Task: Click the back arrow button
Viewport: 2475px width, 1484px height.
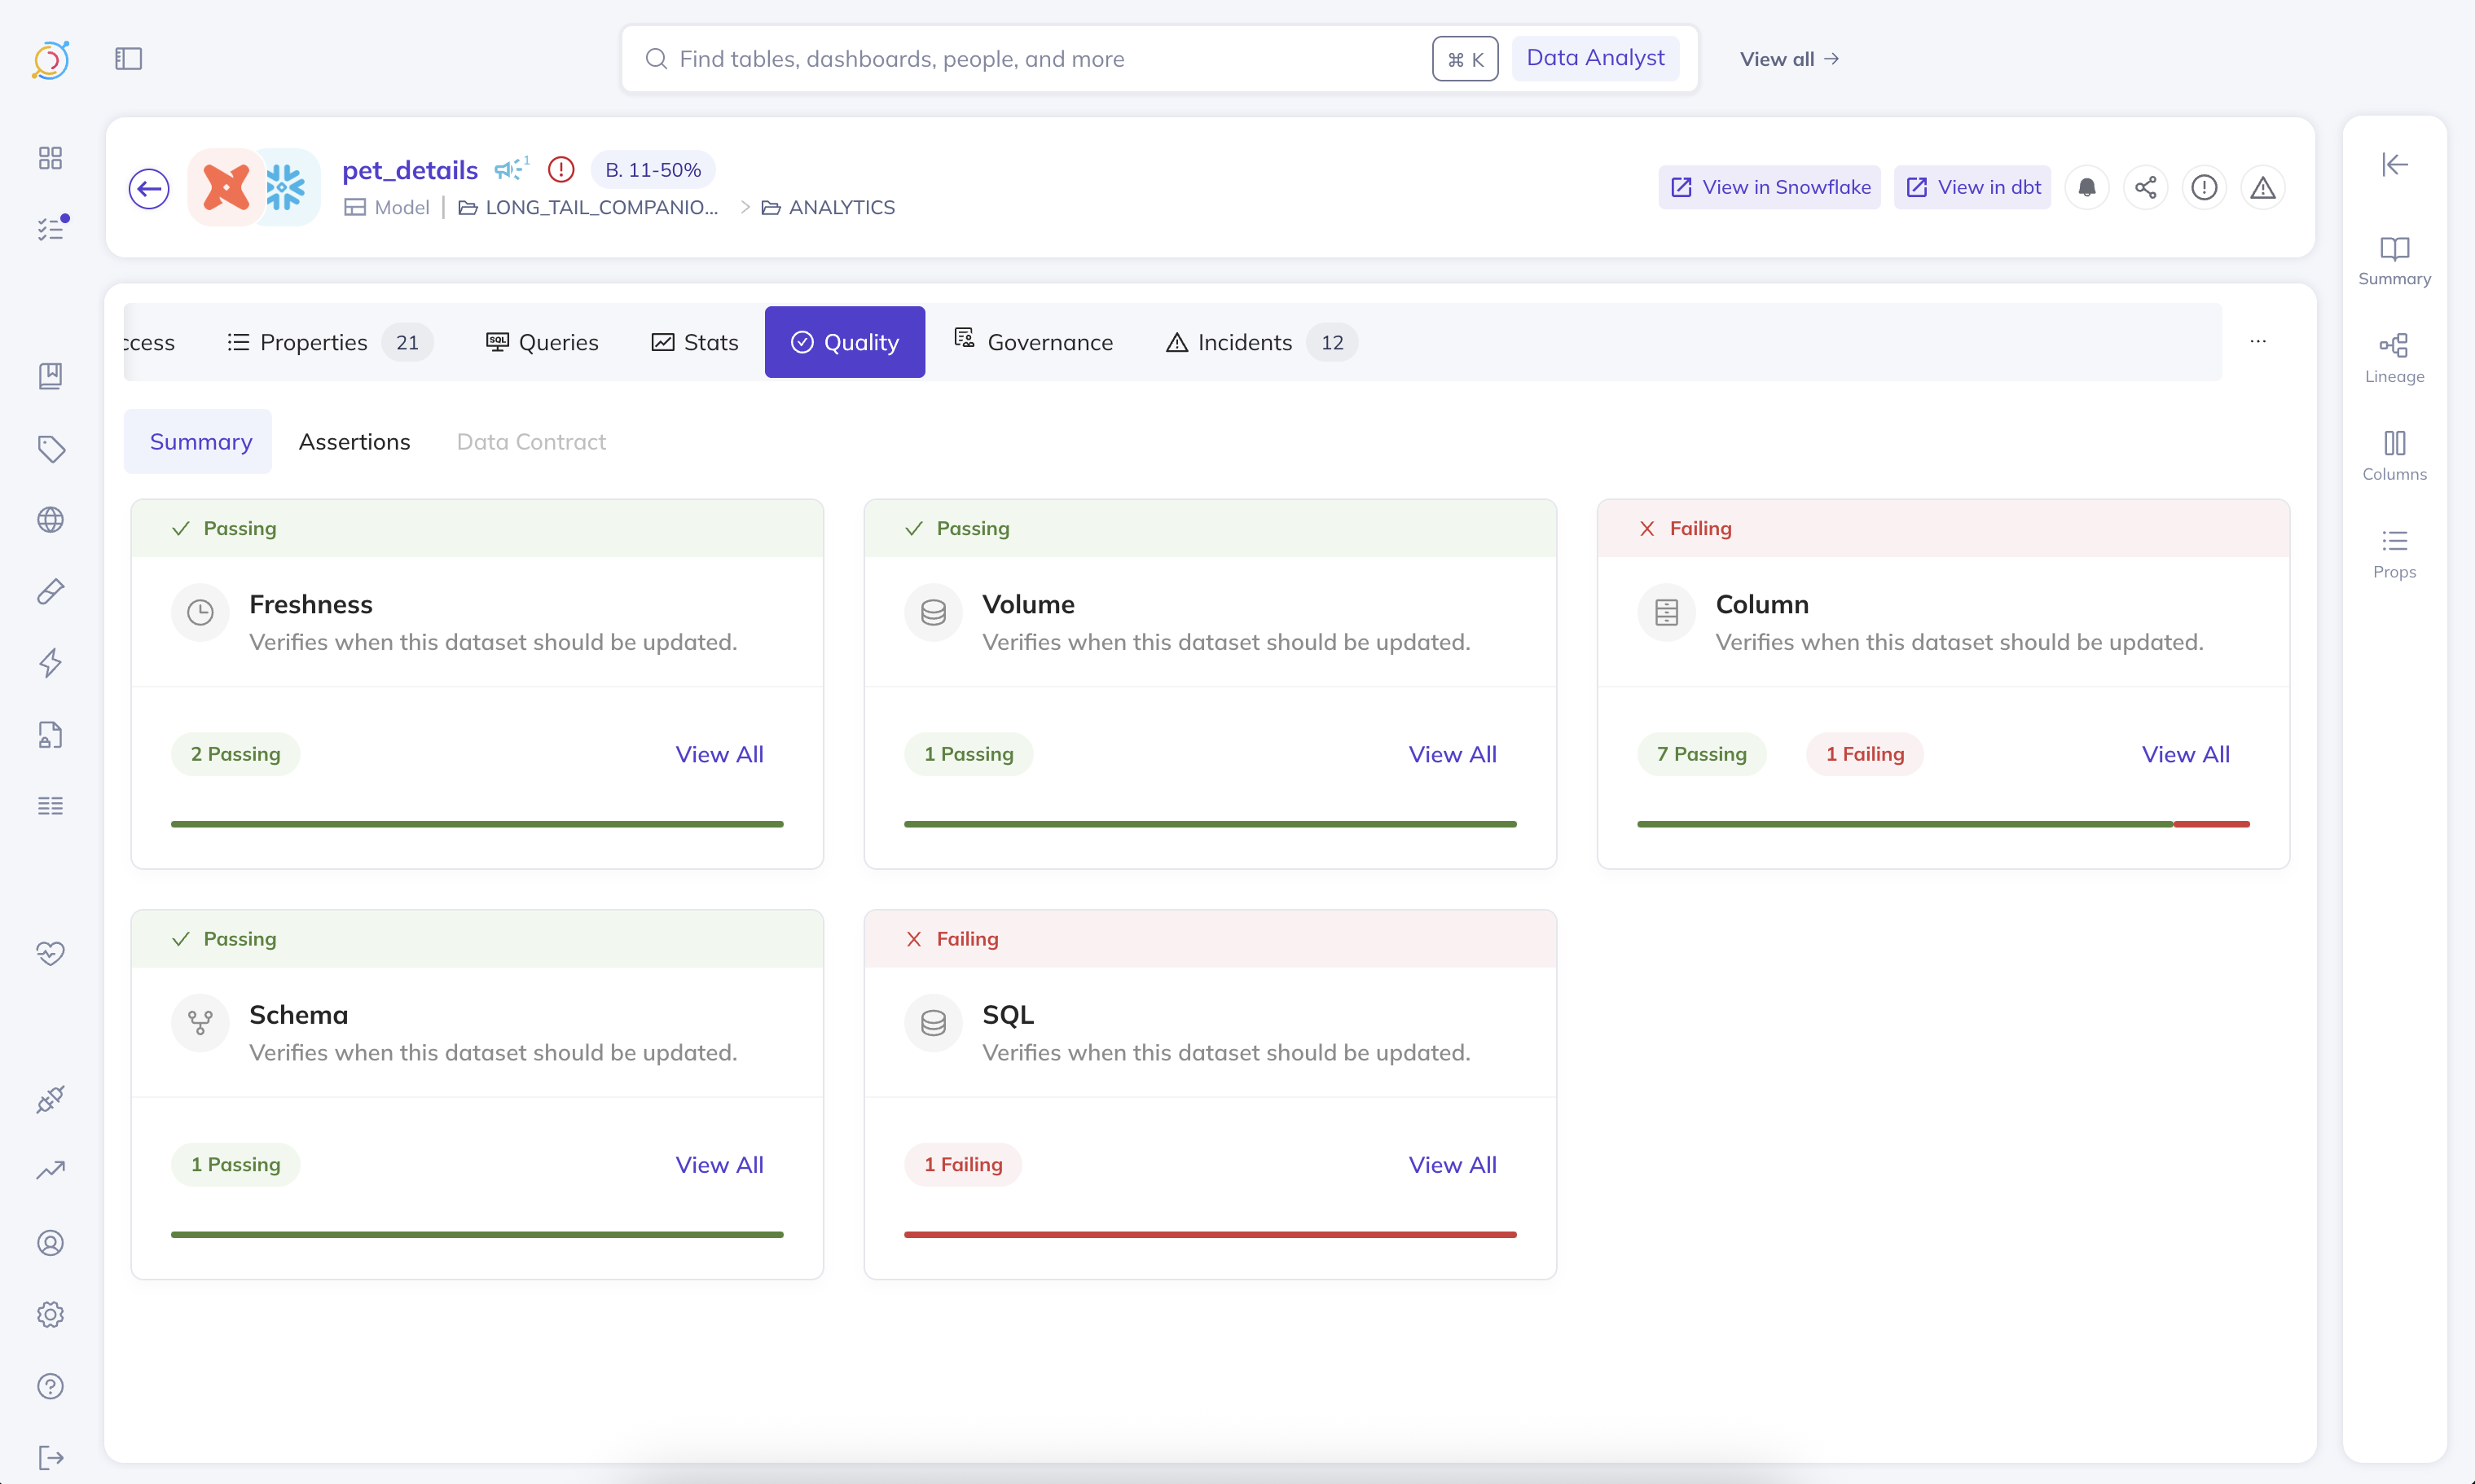Action: [x=149, y=188]
